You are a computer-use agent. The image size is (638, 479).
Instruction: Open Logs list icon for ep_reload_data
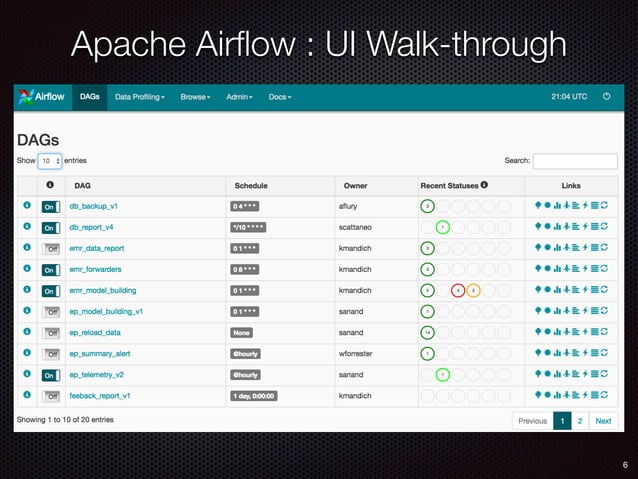[594, 332]
